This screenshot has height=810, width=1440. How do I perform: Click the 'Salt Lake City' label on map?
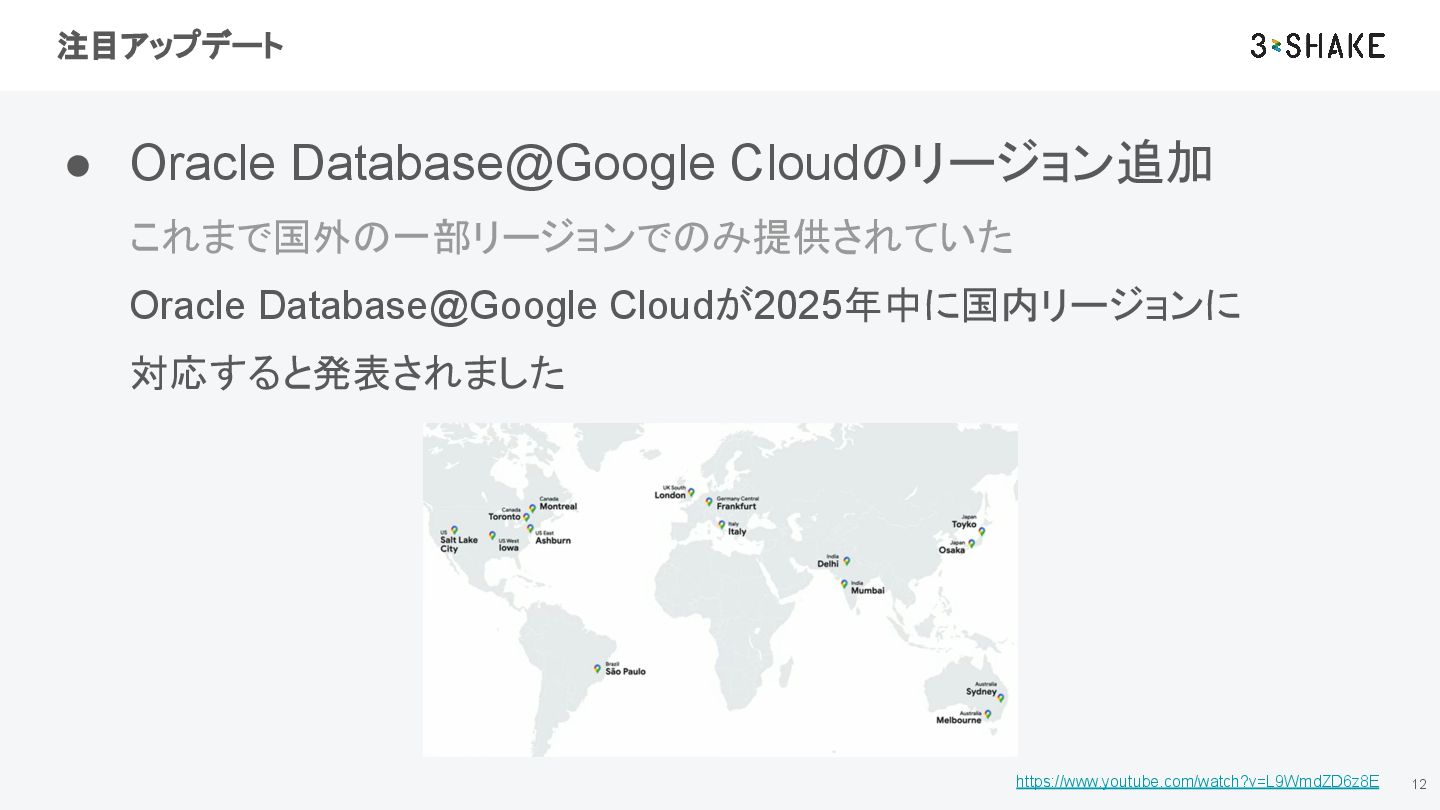coord(459,544)
